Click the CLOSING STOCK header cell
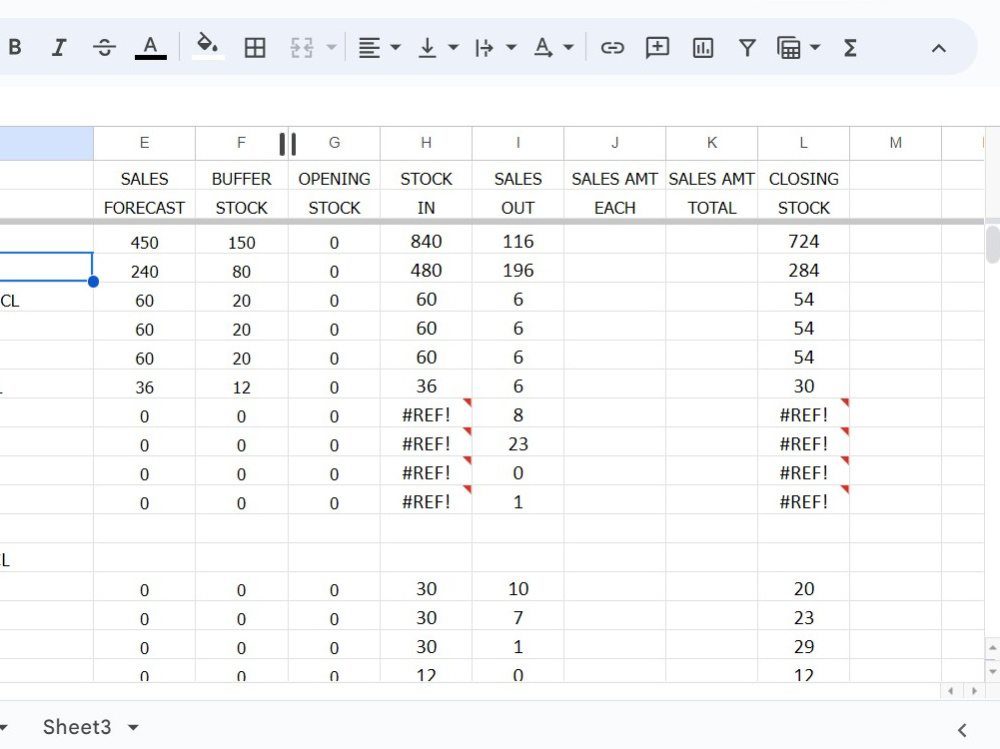The image size is (1000, 749). coord(804,193)
